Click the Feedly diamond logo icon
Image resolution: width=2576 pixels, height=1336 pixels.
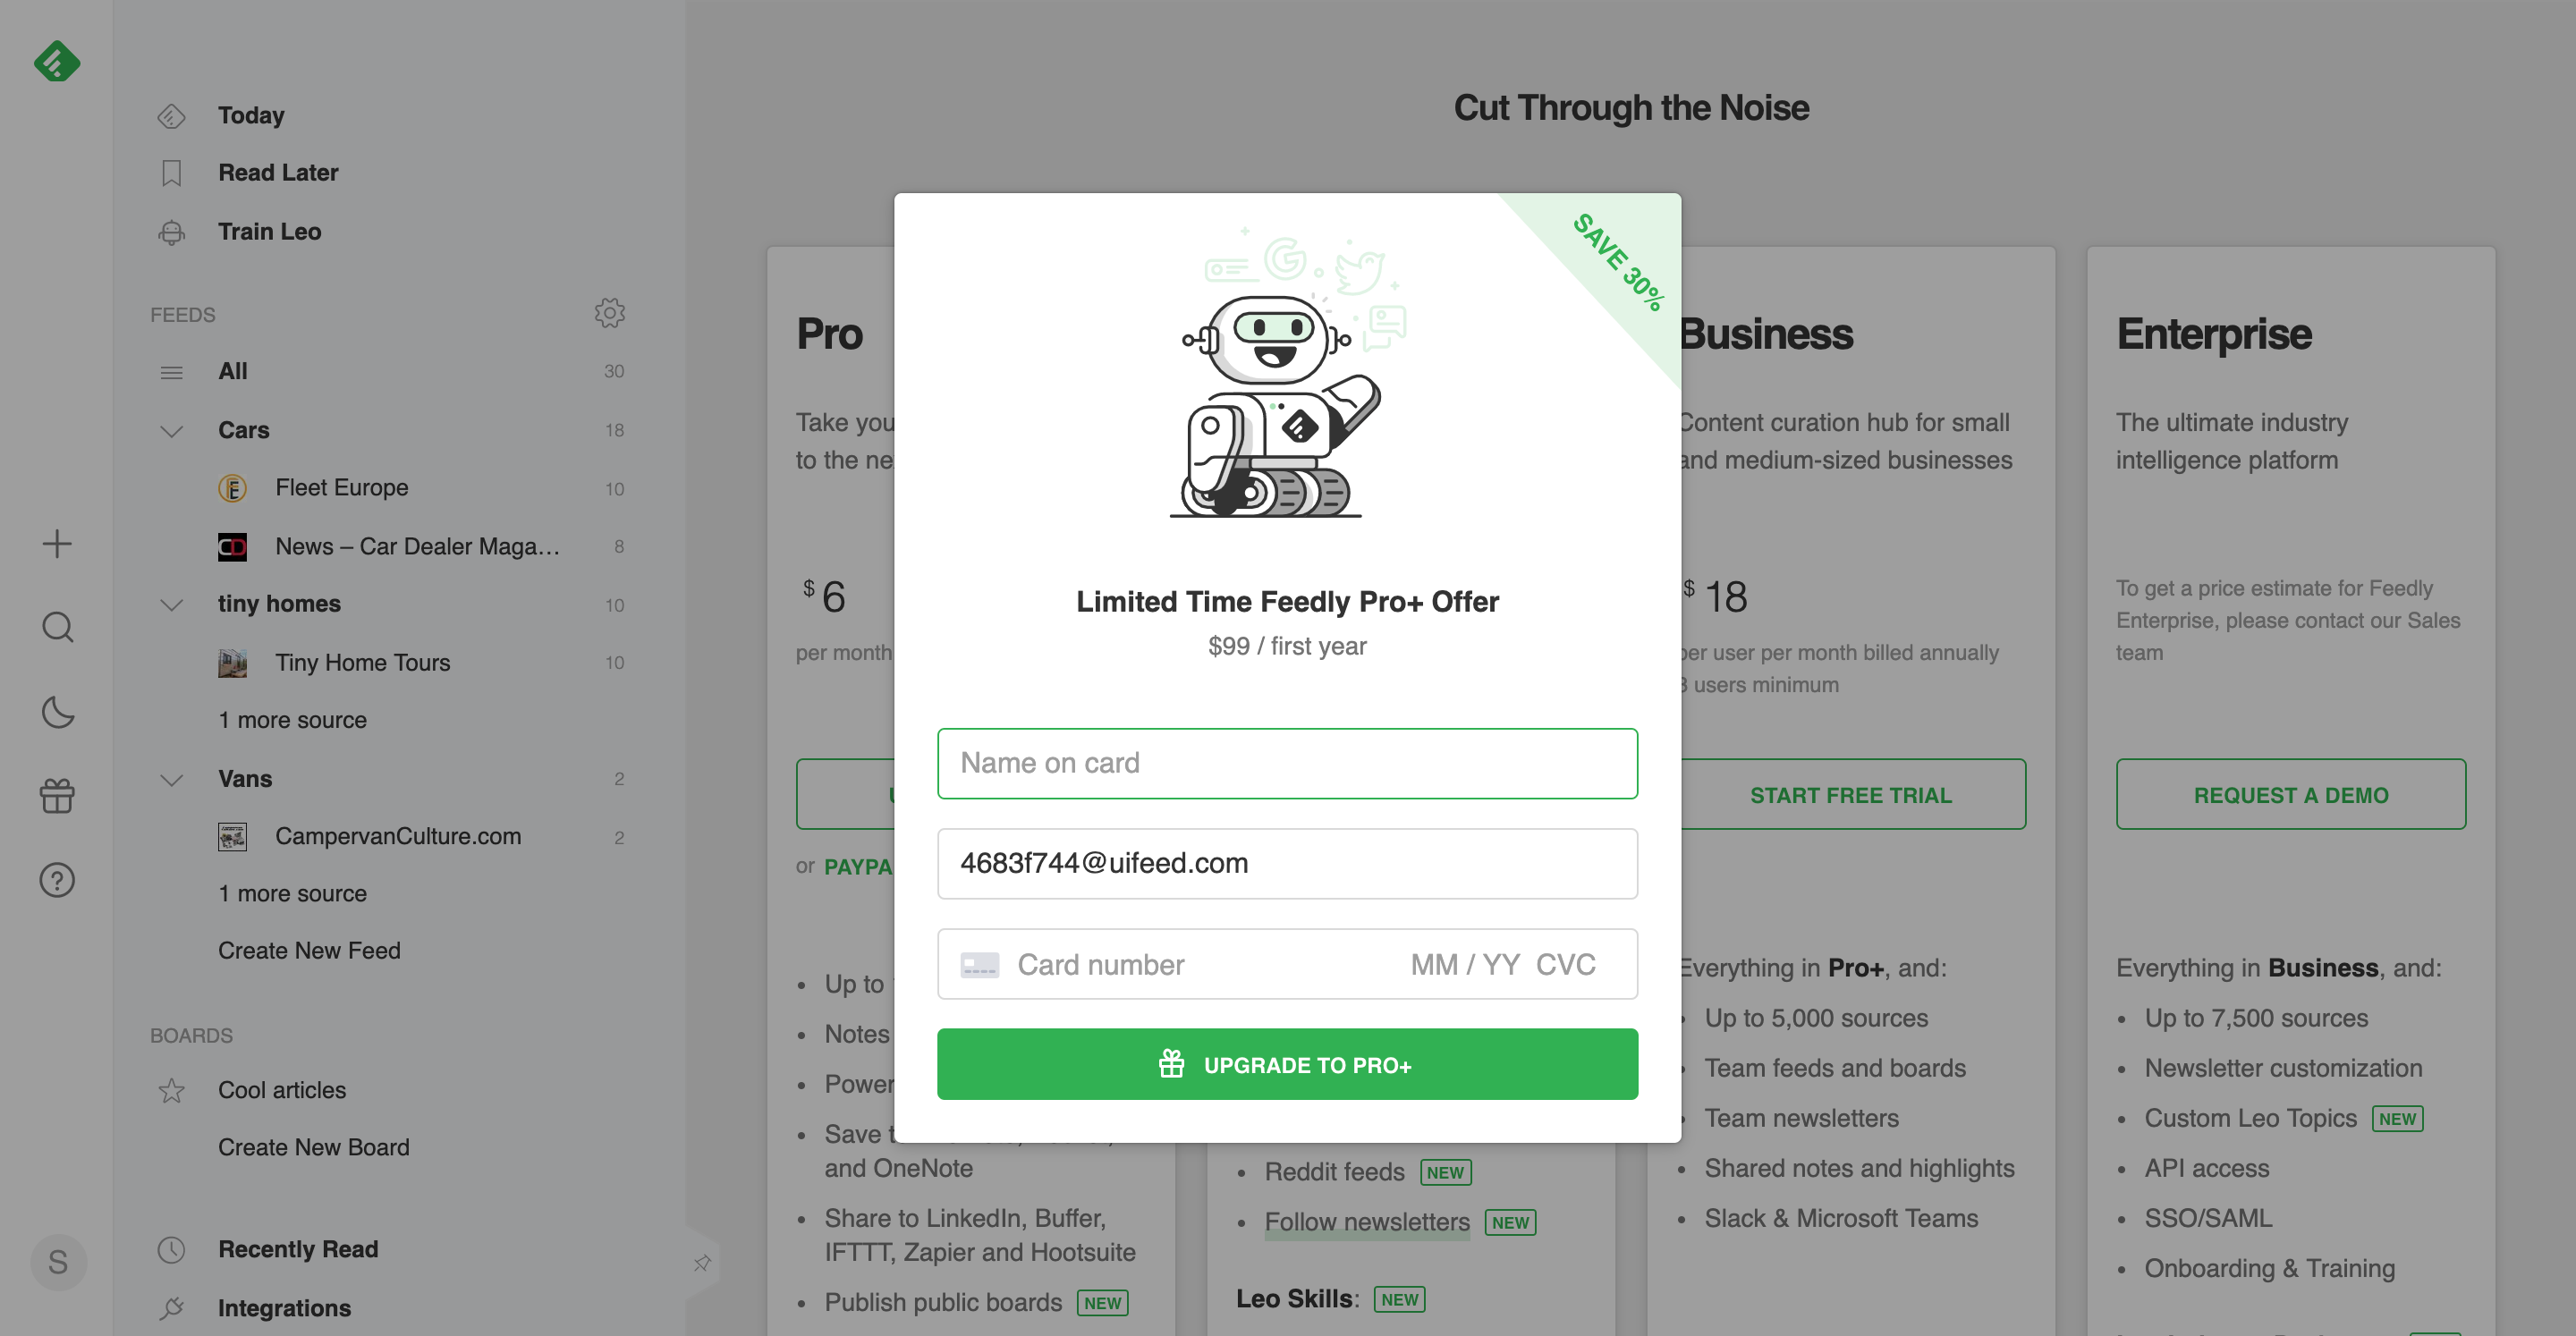click(56, 56)
